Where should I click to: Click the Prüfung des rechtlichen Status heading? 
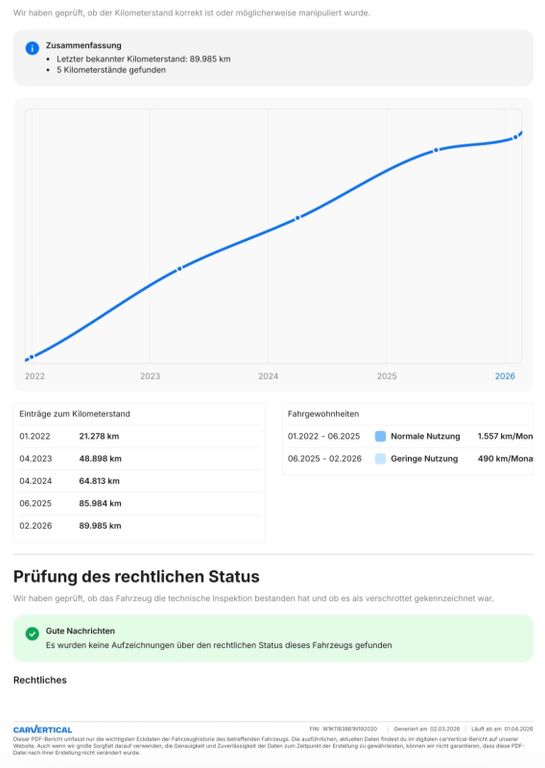(x=136, y=576)
